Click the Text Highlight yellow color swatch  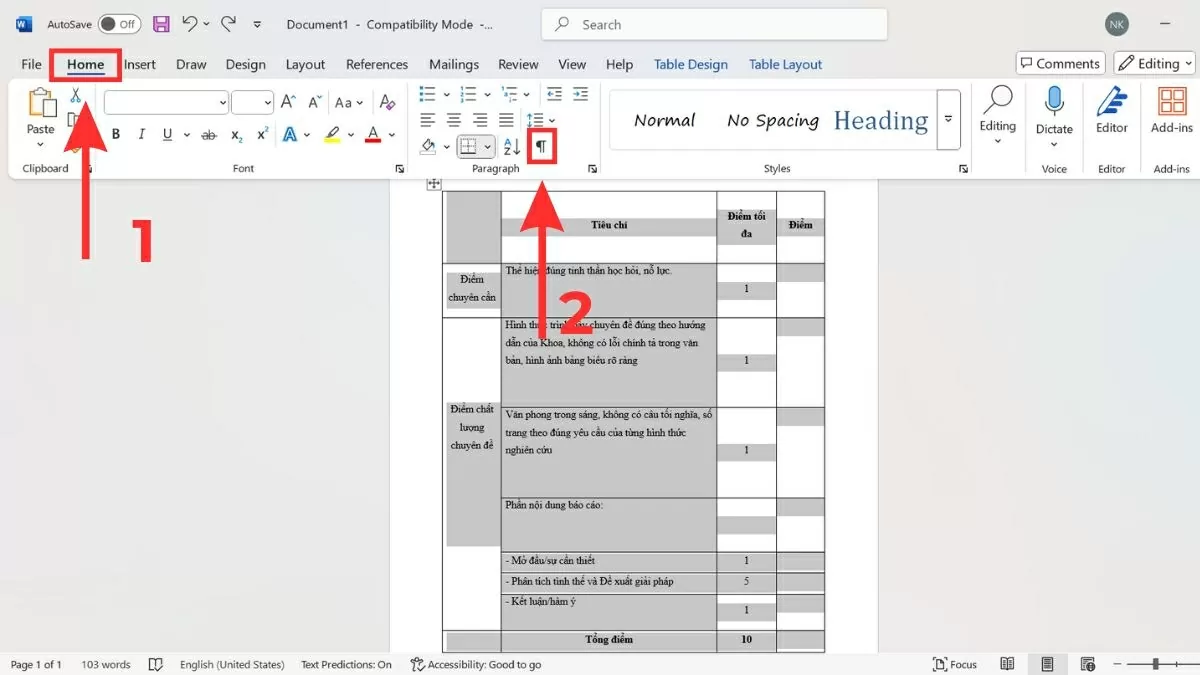tap(332, 138)
